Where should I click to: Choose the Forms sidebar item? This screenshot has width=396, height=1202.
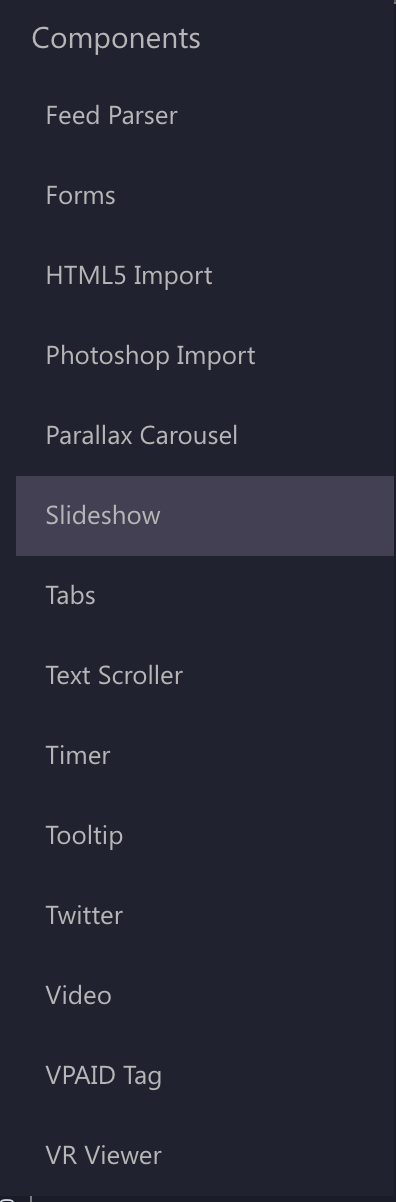point(205,196)
